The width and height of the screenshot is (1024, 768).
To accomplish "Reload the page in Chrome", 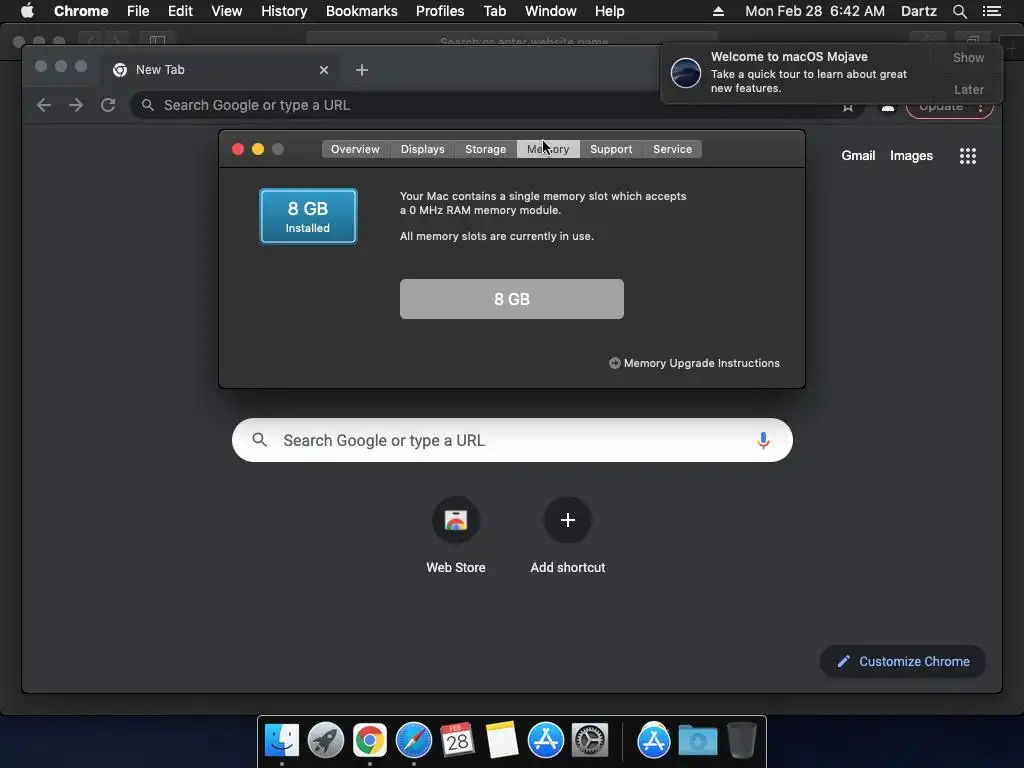I will 108,105.
